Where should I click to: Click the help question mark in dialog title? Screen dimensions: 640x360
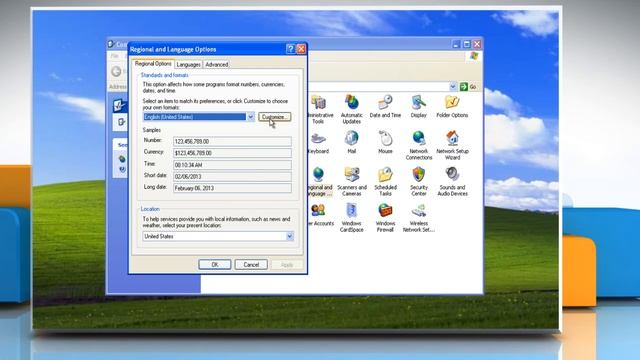pos(290,49)
